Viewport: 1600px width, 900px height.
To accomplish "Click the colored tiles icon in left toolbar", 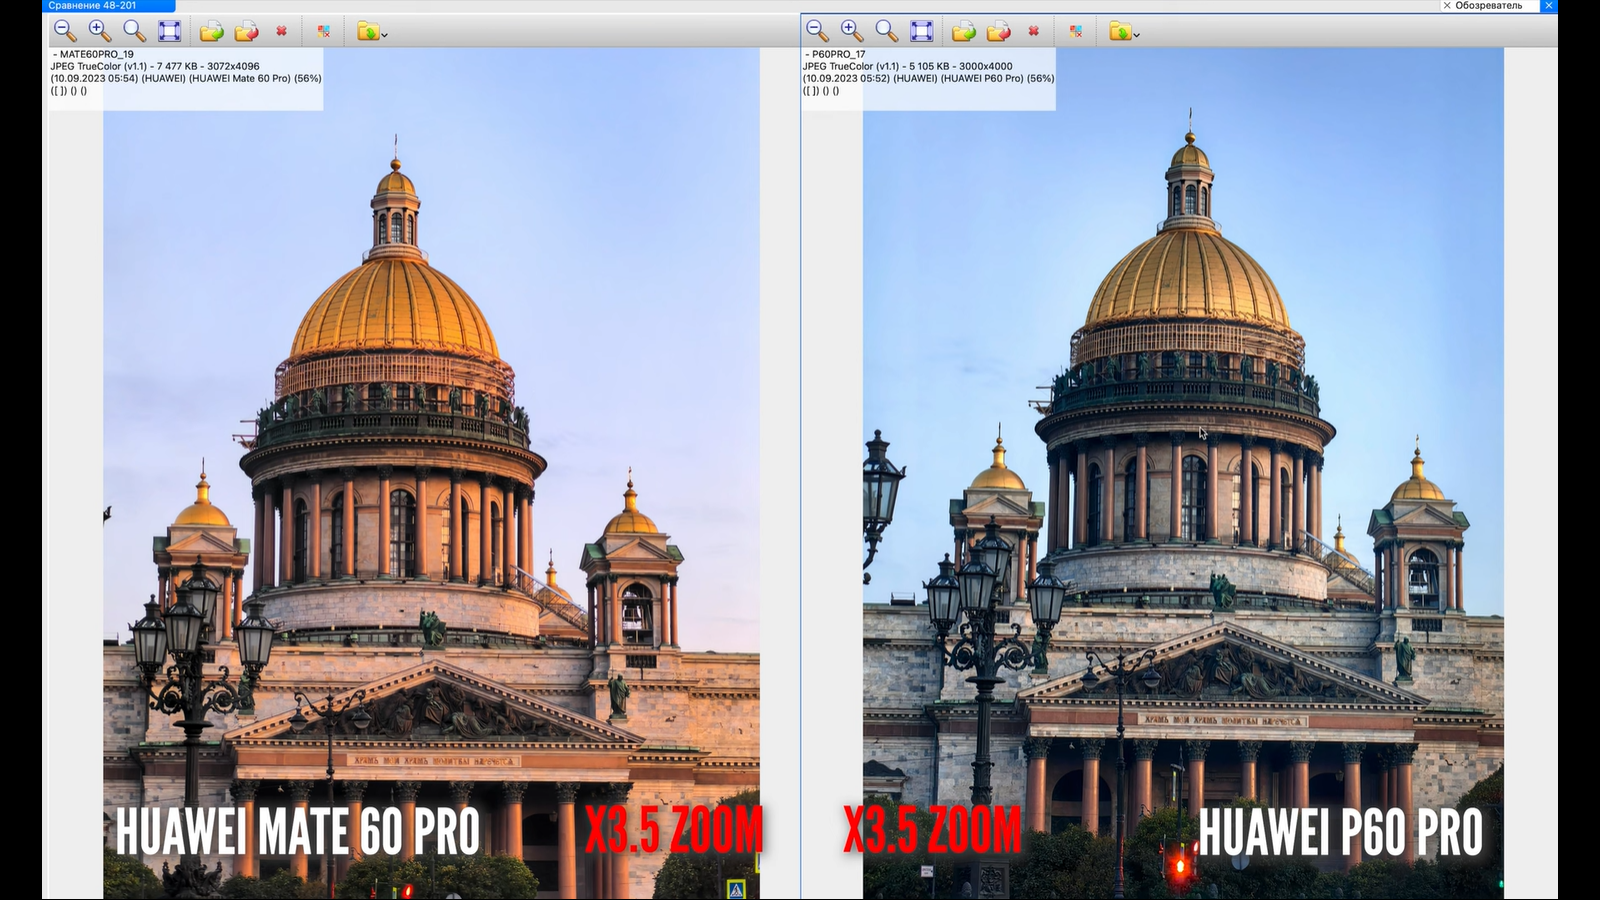I will 324,32.
